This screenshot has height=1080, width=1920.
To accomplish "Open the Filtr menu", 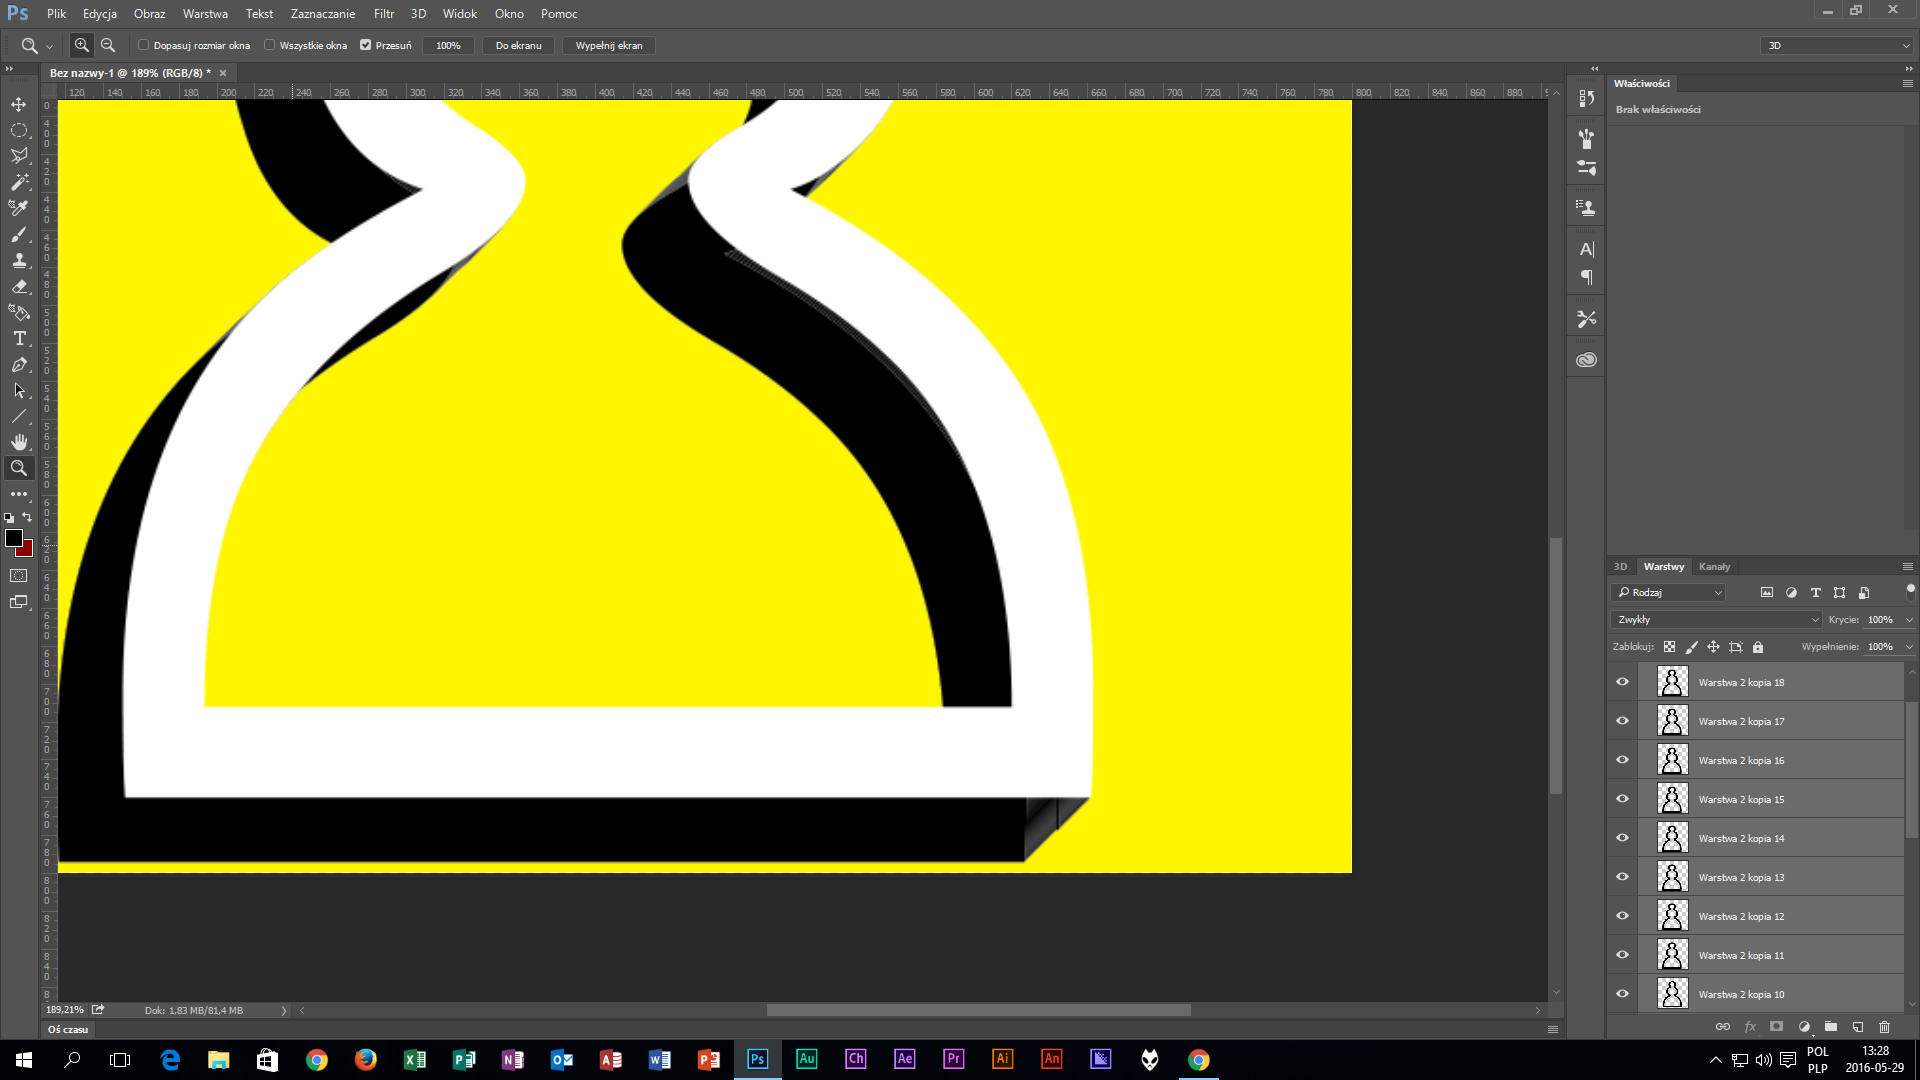I will 384,14.
